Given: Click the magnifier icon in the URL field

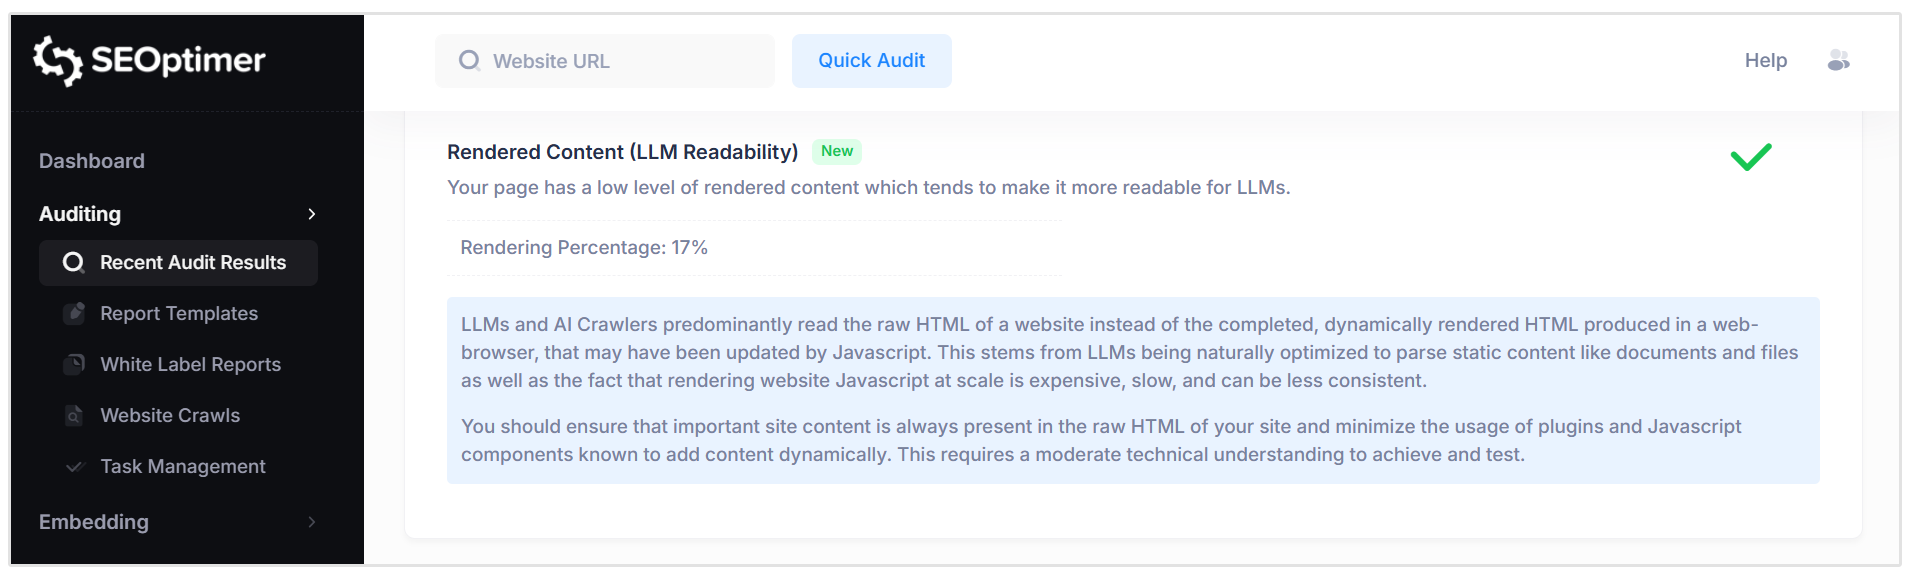Looking at the screenshot, I should point(469,60).
